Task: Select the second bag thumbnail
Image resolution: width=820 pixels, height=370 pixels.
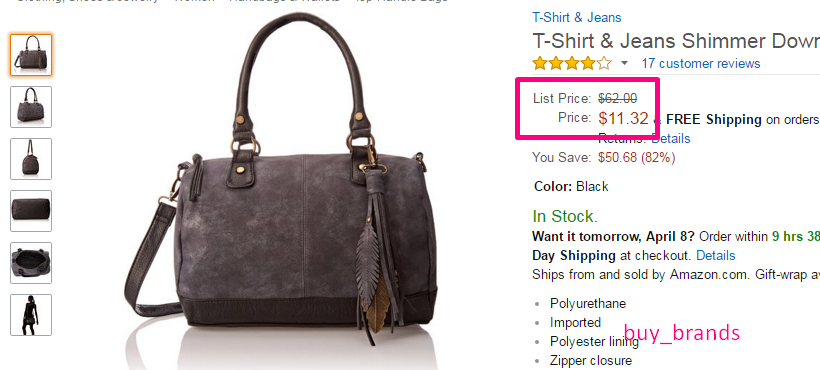Action: (x=31, y=107)
